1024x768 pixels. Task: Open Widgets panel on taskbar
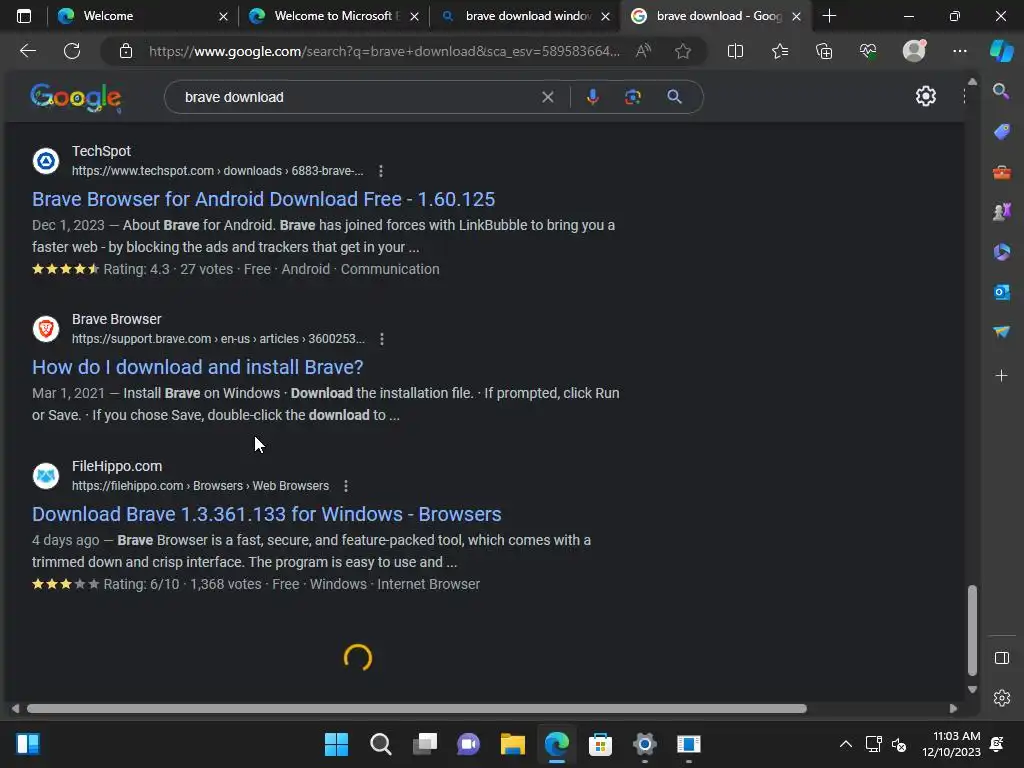point(28,744)
